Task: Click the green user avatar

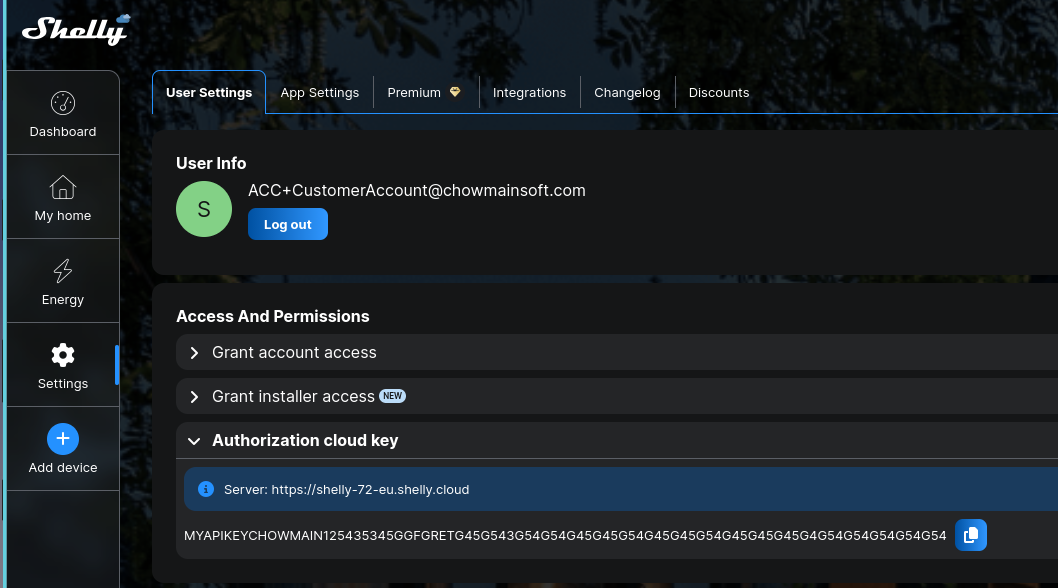Action: (204, 209)
